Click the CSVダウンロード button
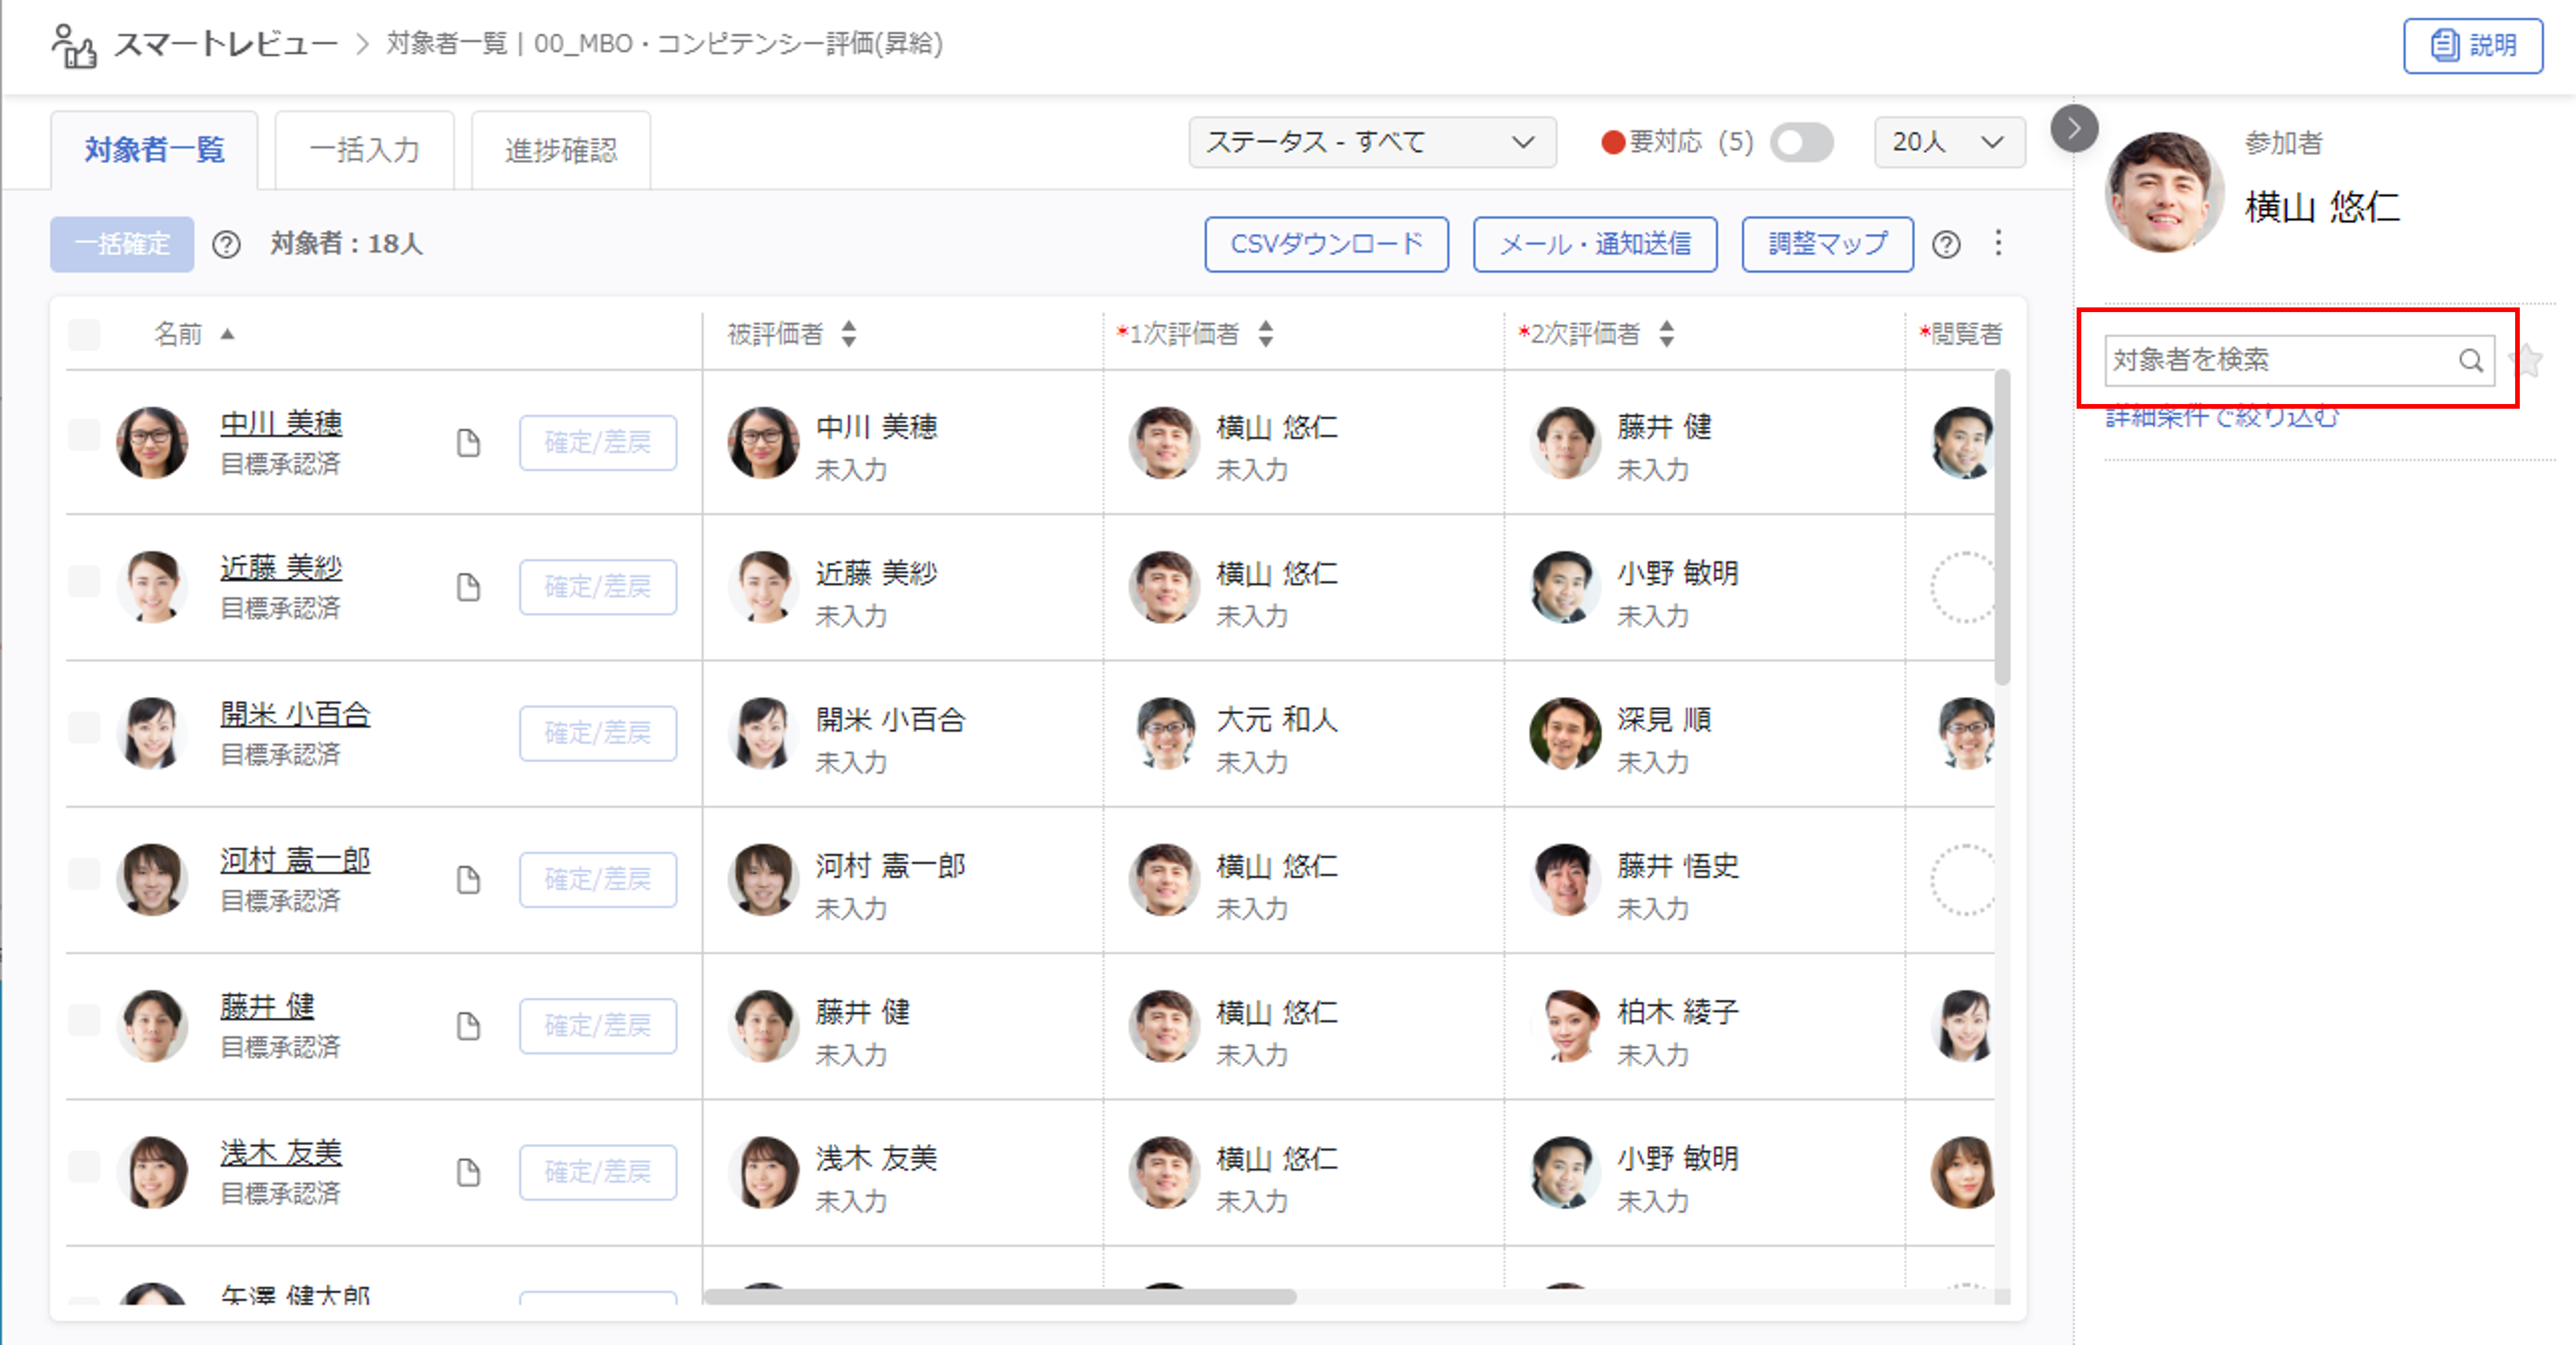Screen dimensions: 2576x1345 1326,244
